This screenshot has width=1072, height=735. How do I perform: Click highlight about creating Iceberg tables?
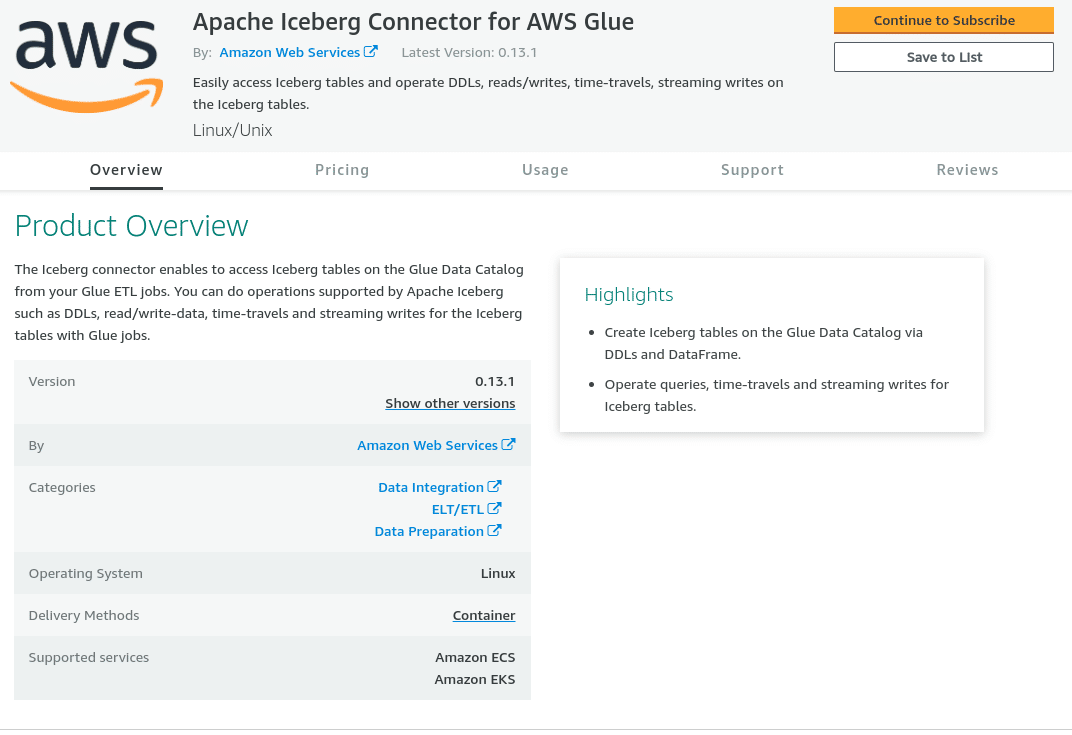pos(764,343)
